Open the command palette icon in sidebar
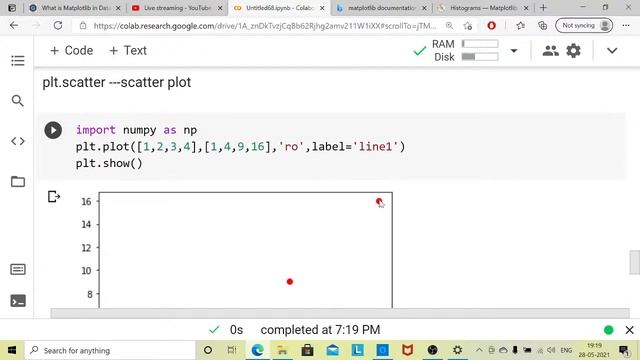640x360 pixels. pyautogui.click(x=18, y=269)
